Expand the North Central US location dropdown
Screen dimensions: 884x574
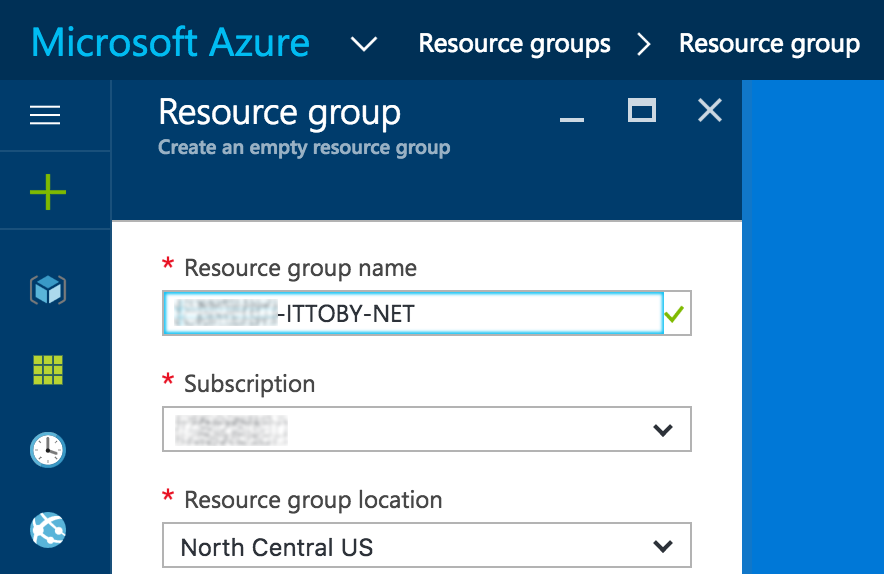[x=662, y=547]
